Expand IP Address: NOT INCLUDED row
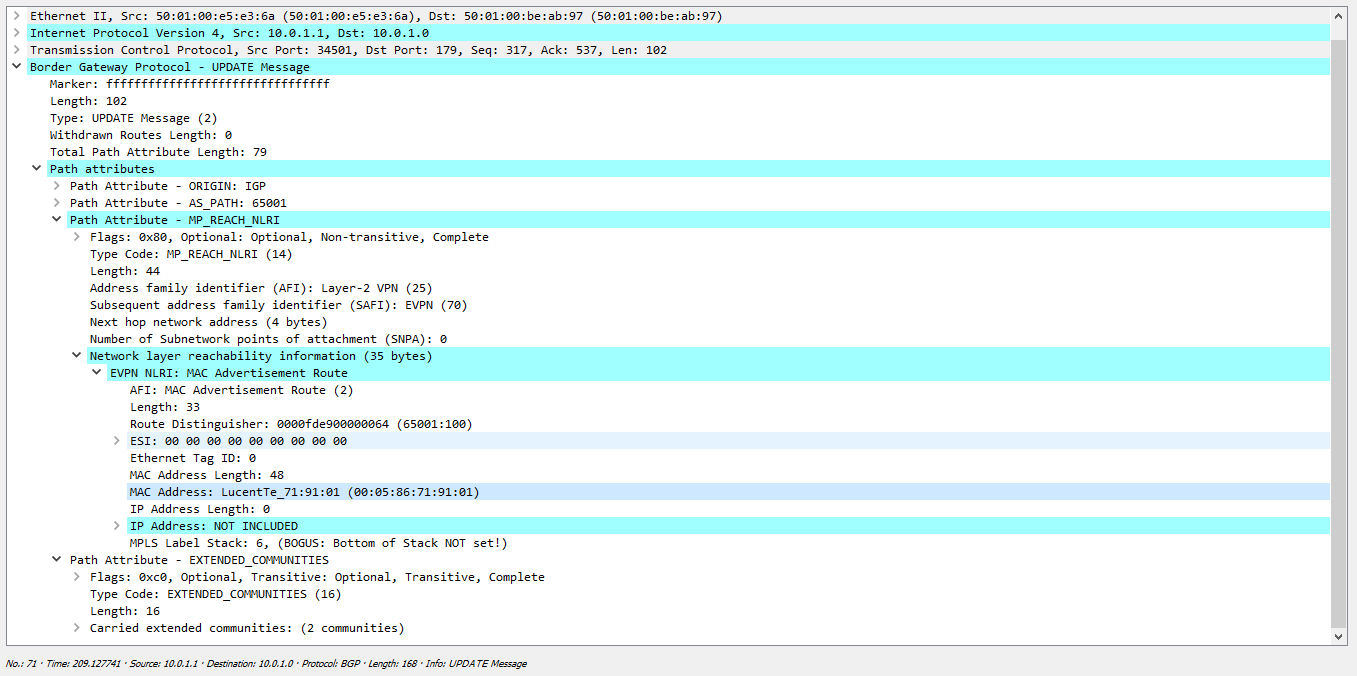The height and width of the screenshot is (676, 1357). click(x=117, y=526)
